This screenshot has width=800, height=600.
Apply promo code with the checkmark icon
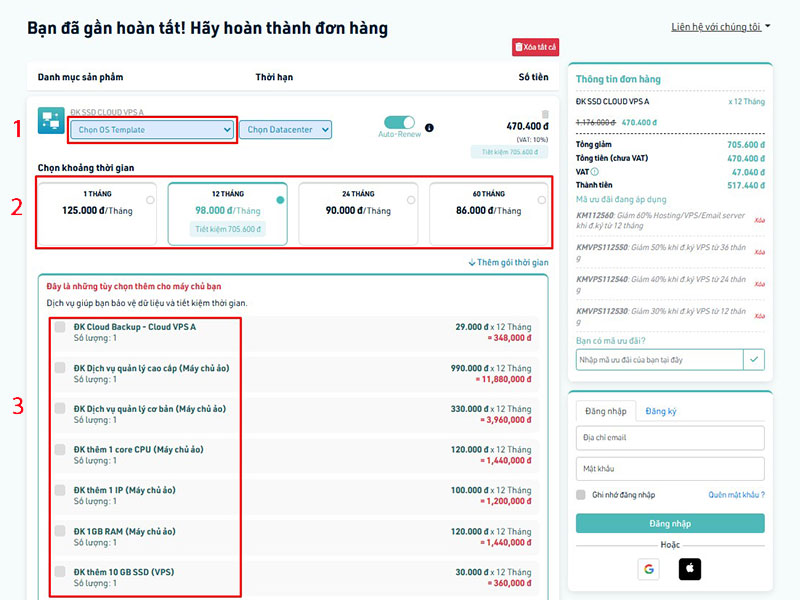coord(754,359)
